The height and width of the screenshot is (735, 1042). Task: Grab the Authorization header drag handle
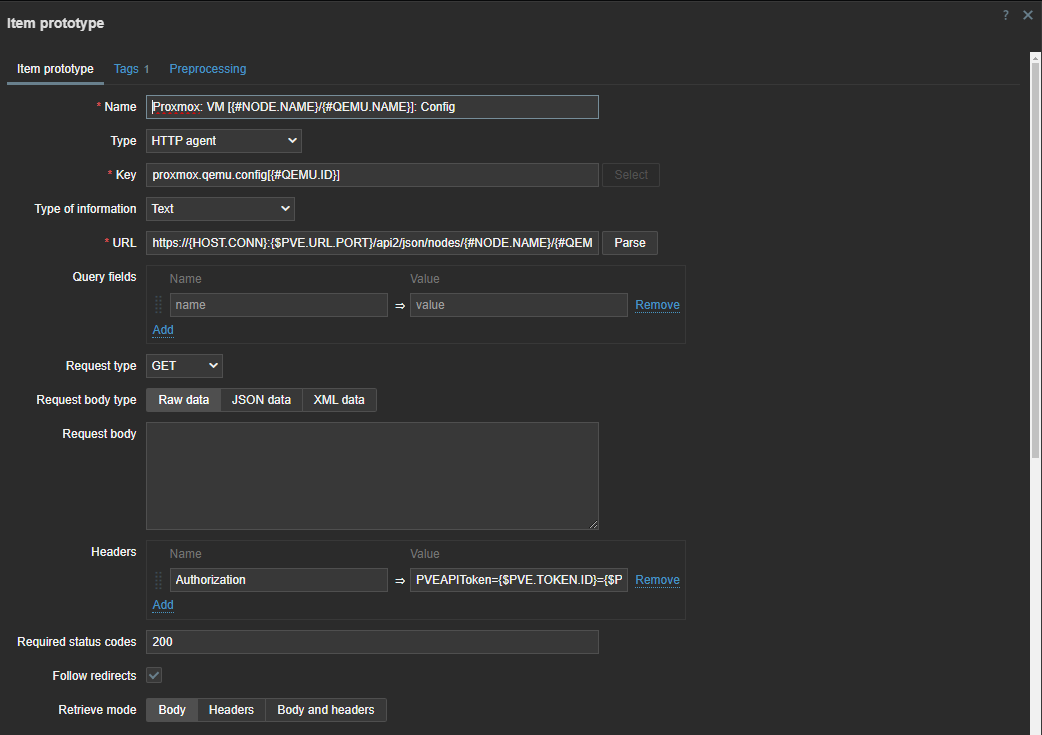click(159, 580)
